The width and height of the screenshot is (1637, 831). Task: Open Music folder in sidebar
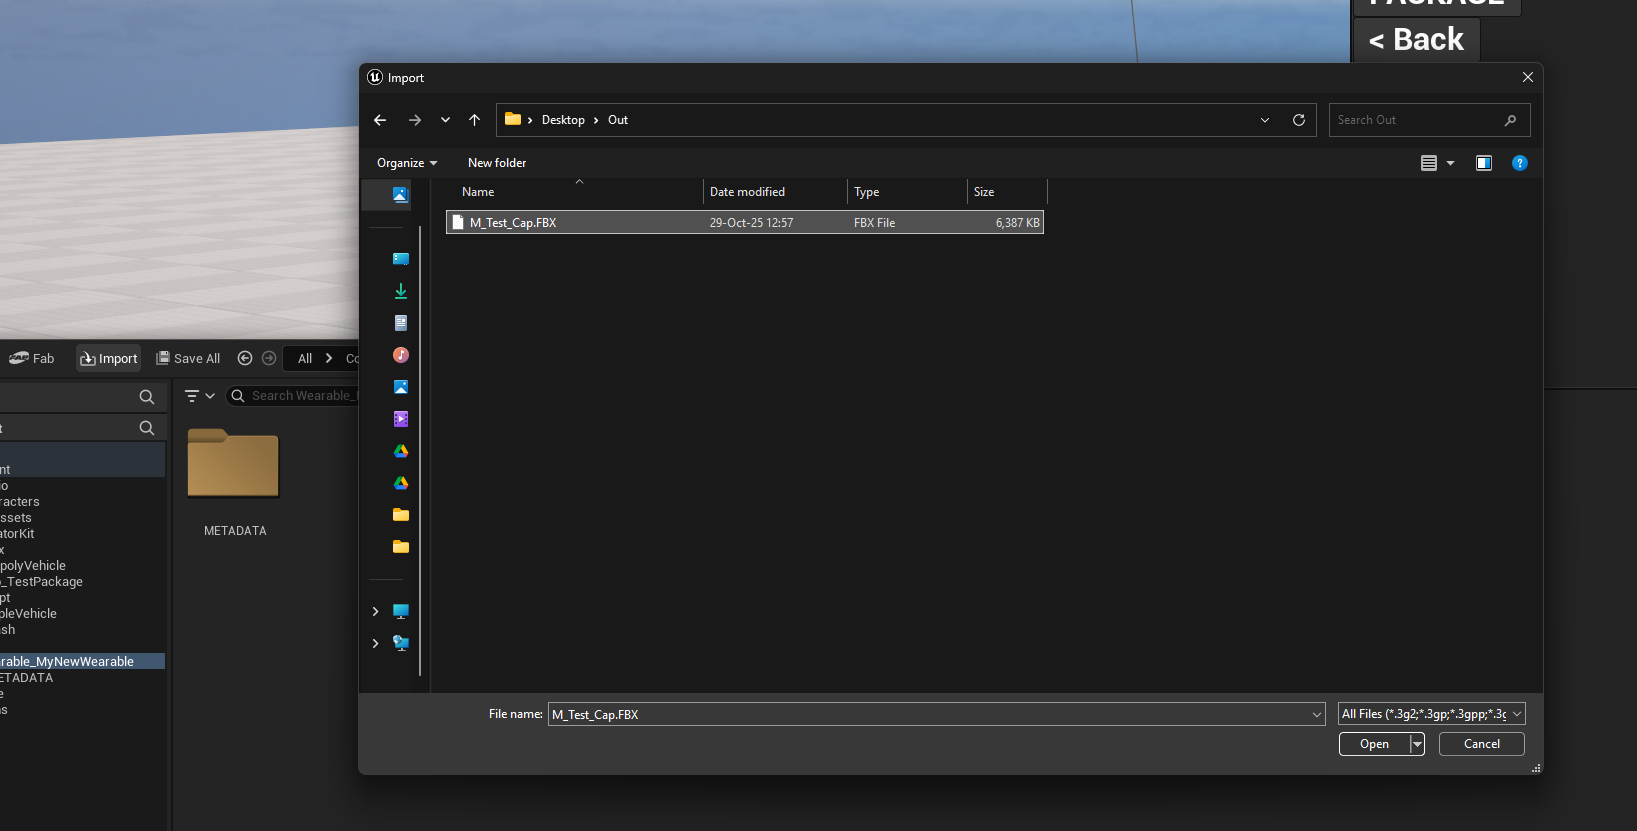(401, 355)
